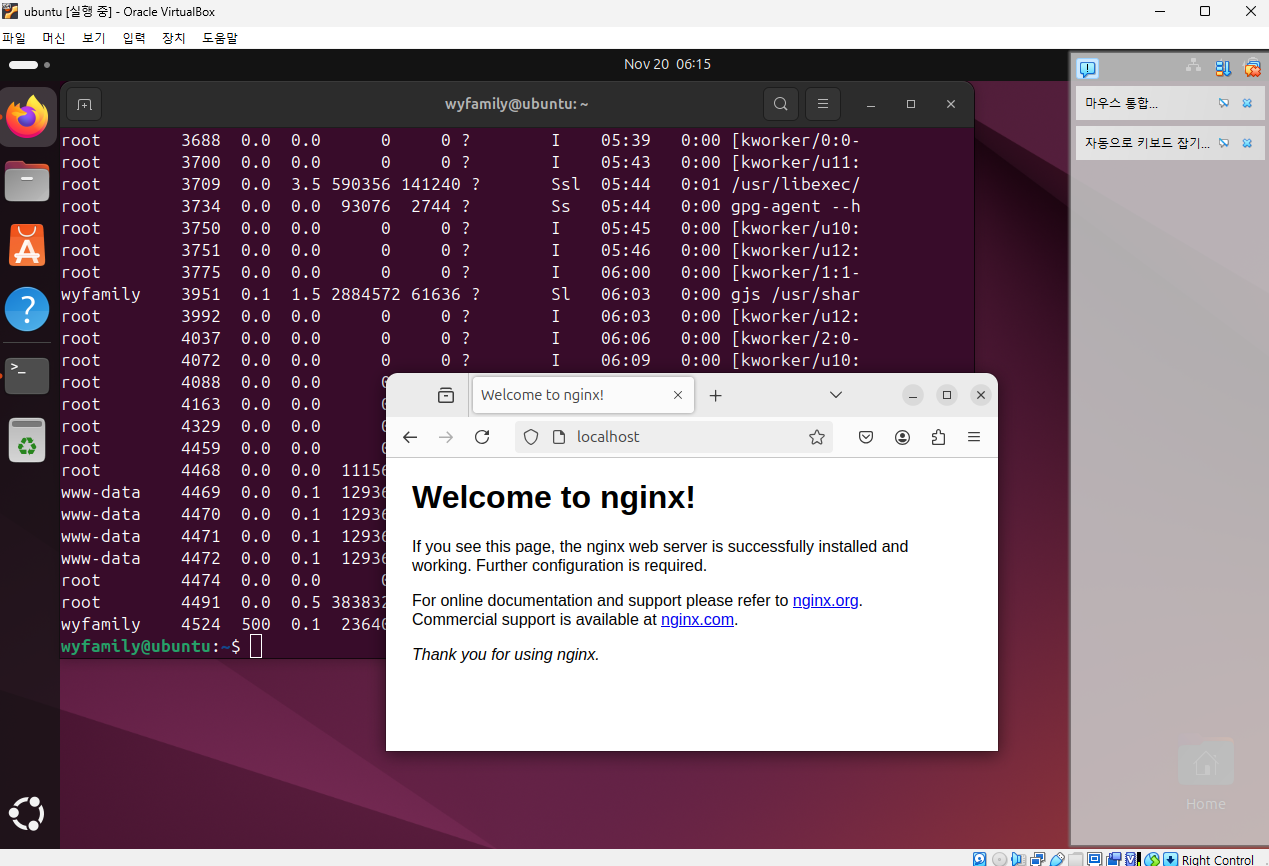Open the nginx.com link

697,619
